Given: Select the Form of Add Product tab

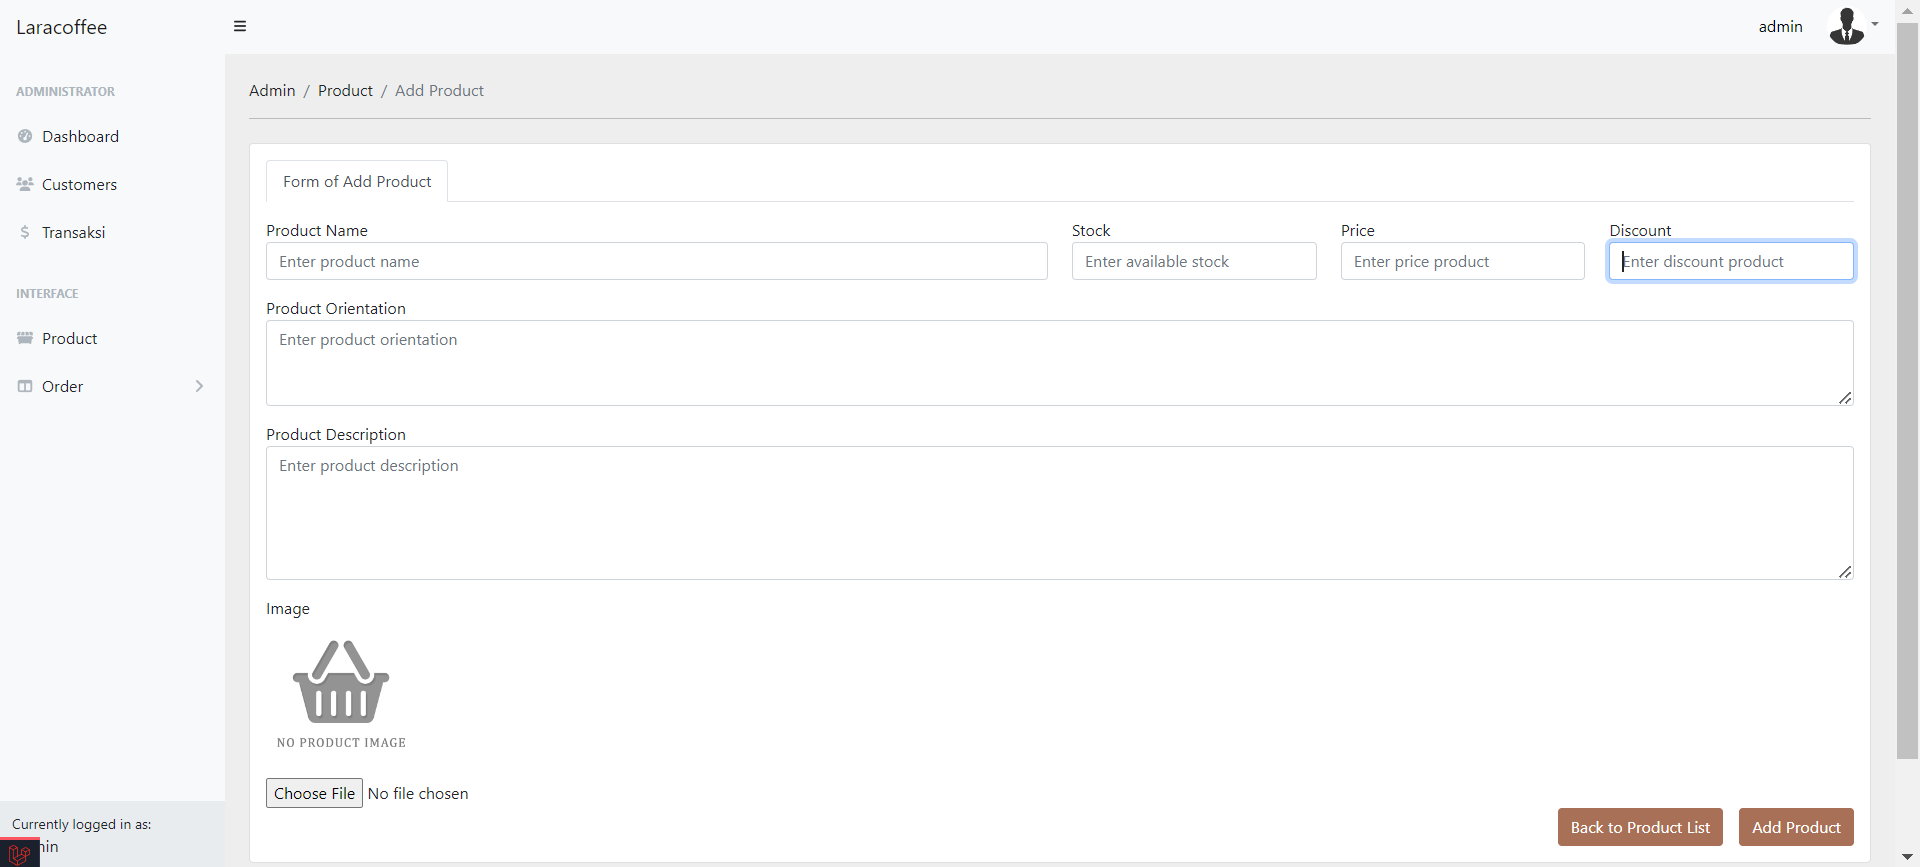Looking at the screenshot, I should 357,181.
